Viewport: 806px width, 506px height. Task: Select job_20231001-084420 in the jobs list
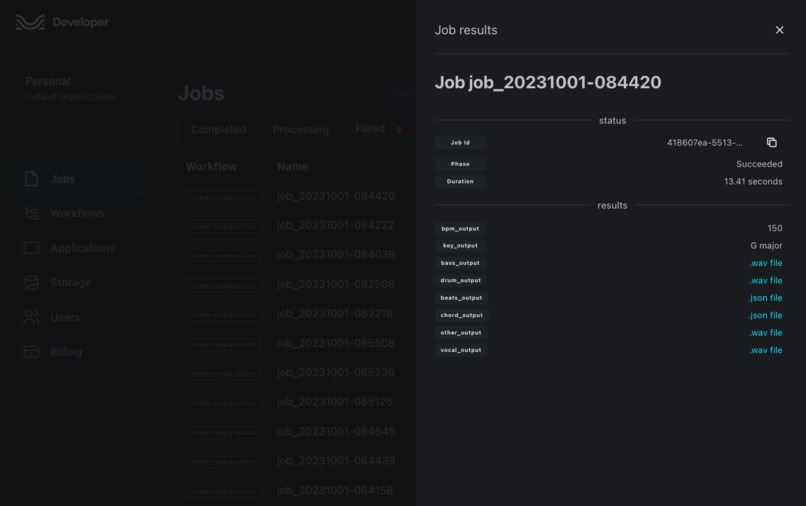point(336,196)
